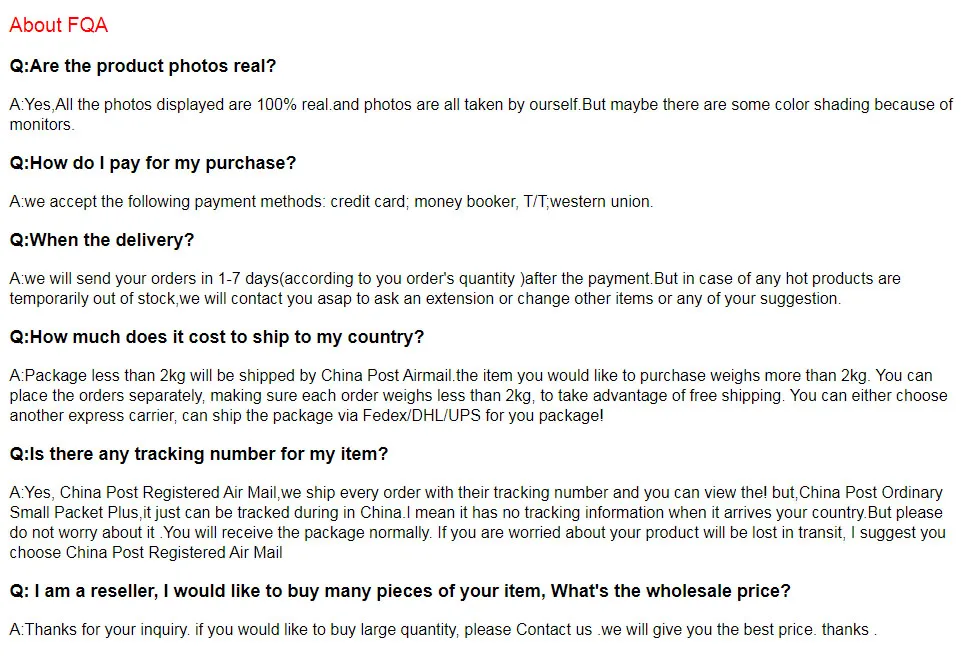Click "Is there any tracking number" question
The image size is (971, 663).
tap(199, 454)
